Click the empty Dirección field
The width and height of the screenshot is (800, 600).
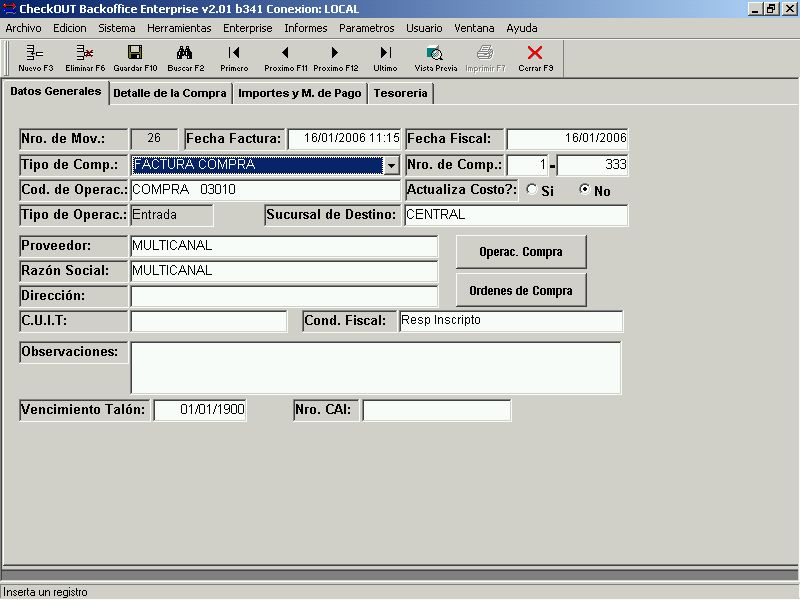tap(284, 296)
